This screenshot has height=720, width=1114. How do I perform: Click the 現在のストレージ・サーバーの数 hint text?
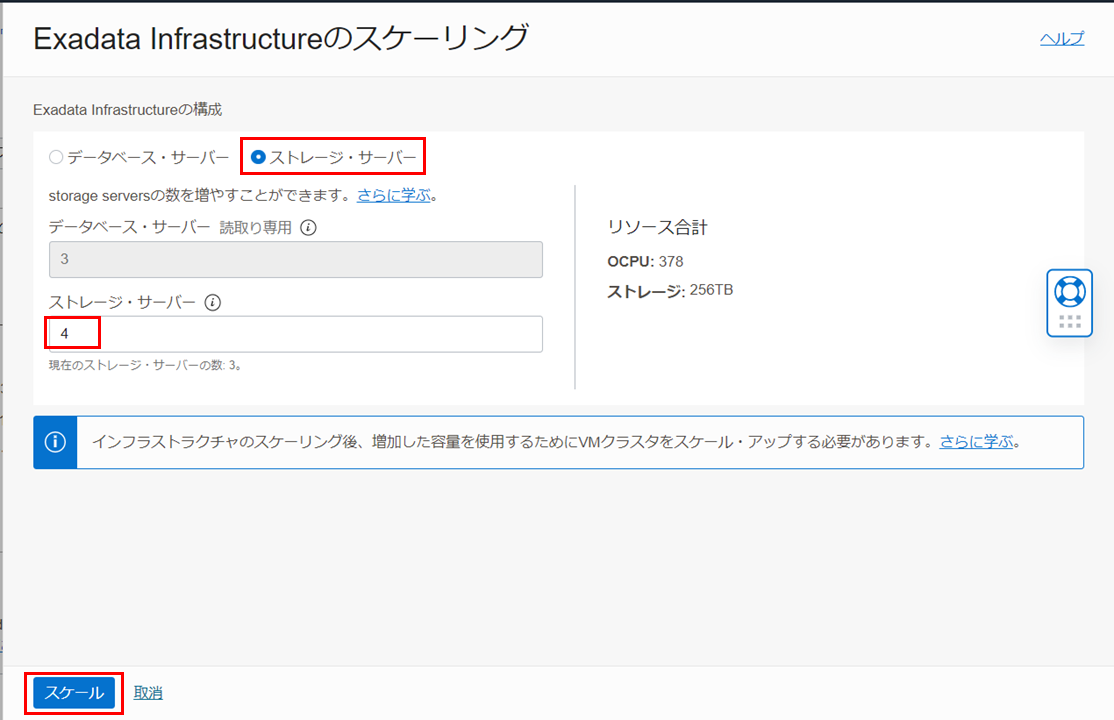[145, 365]
